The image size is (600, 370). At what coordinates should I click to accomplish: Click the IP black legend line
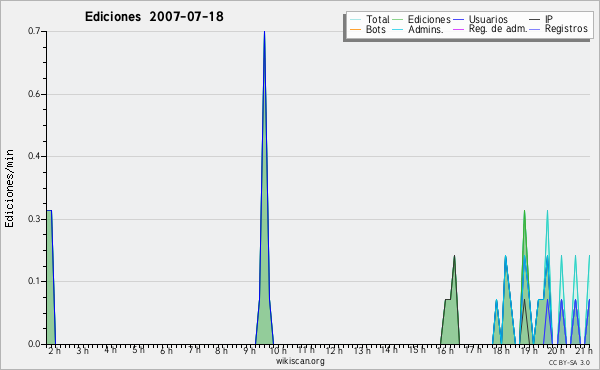pyautogui.click(x=535, y=20)
